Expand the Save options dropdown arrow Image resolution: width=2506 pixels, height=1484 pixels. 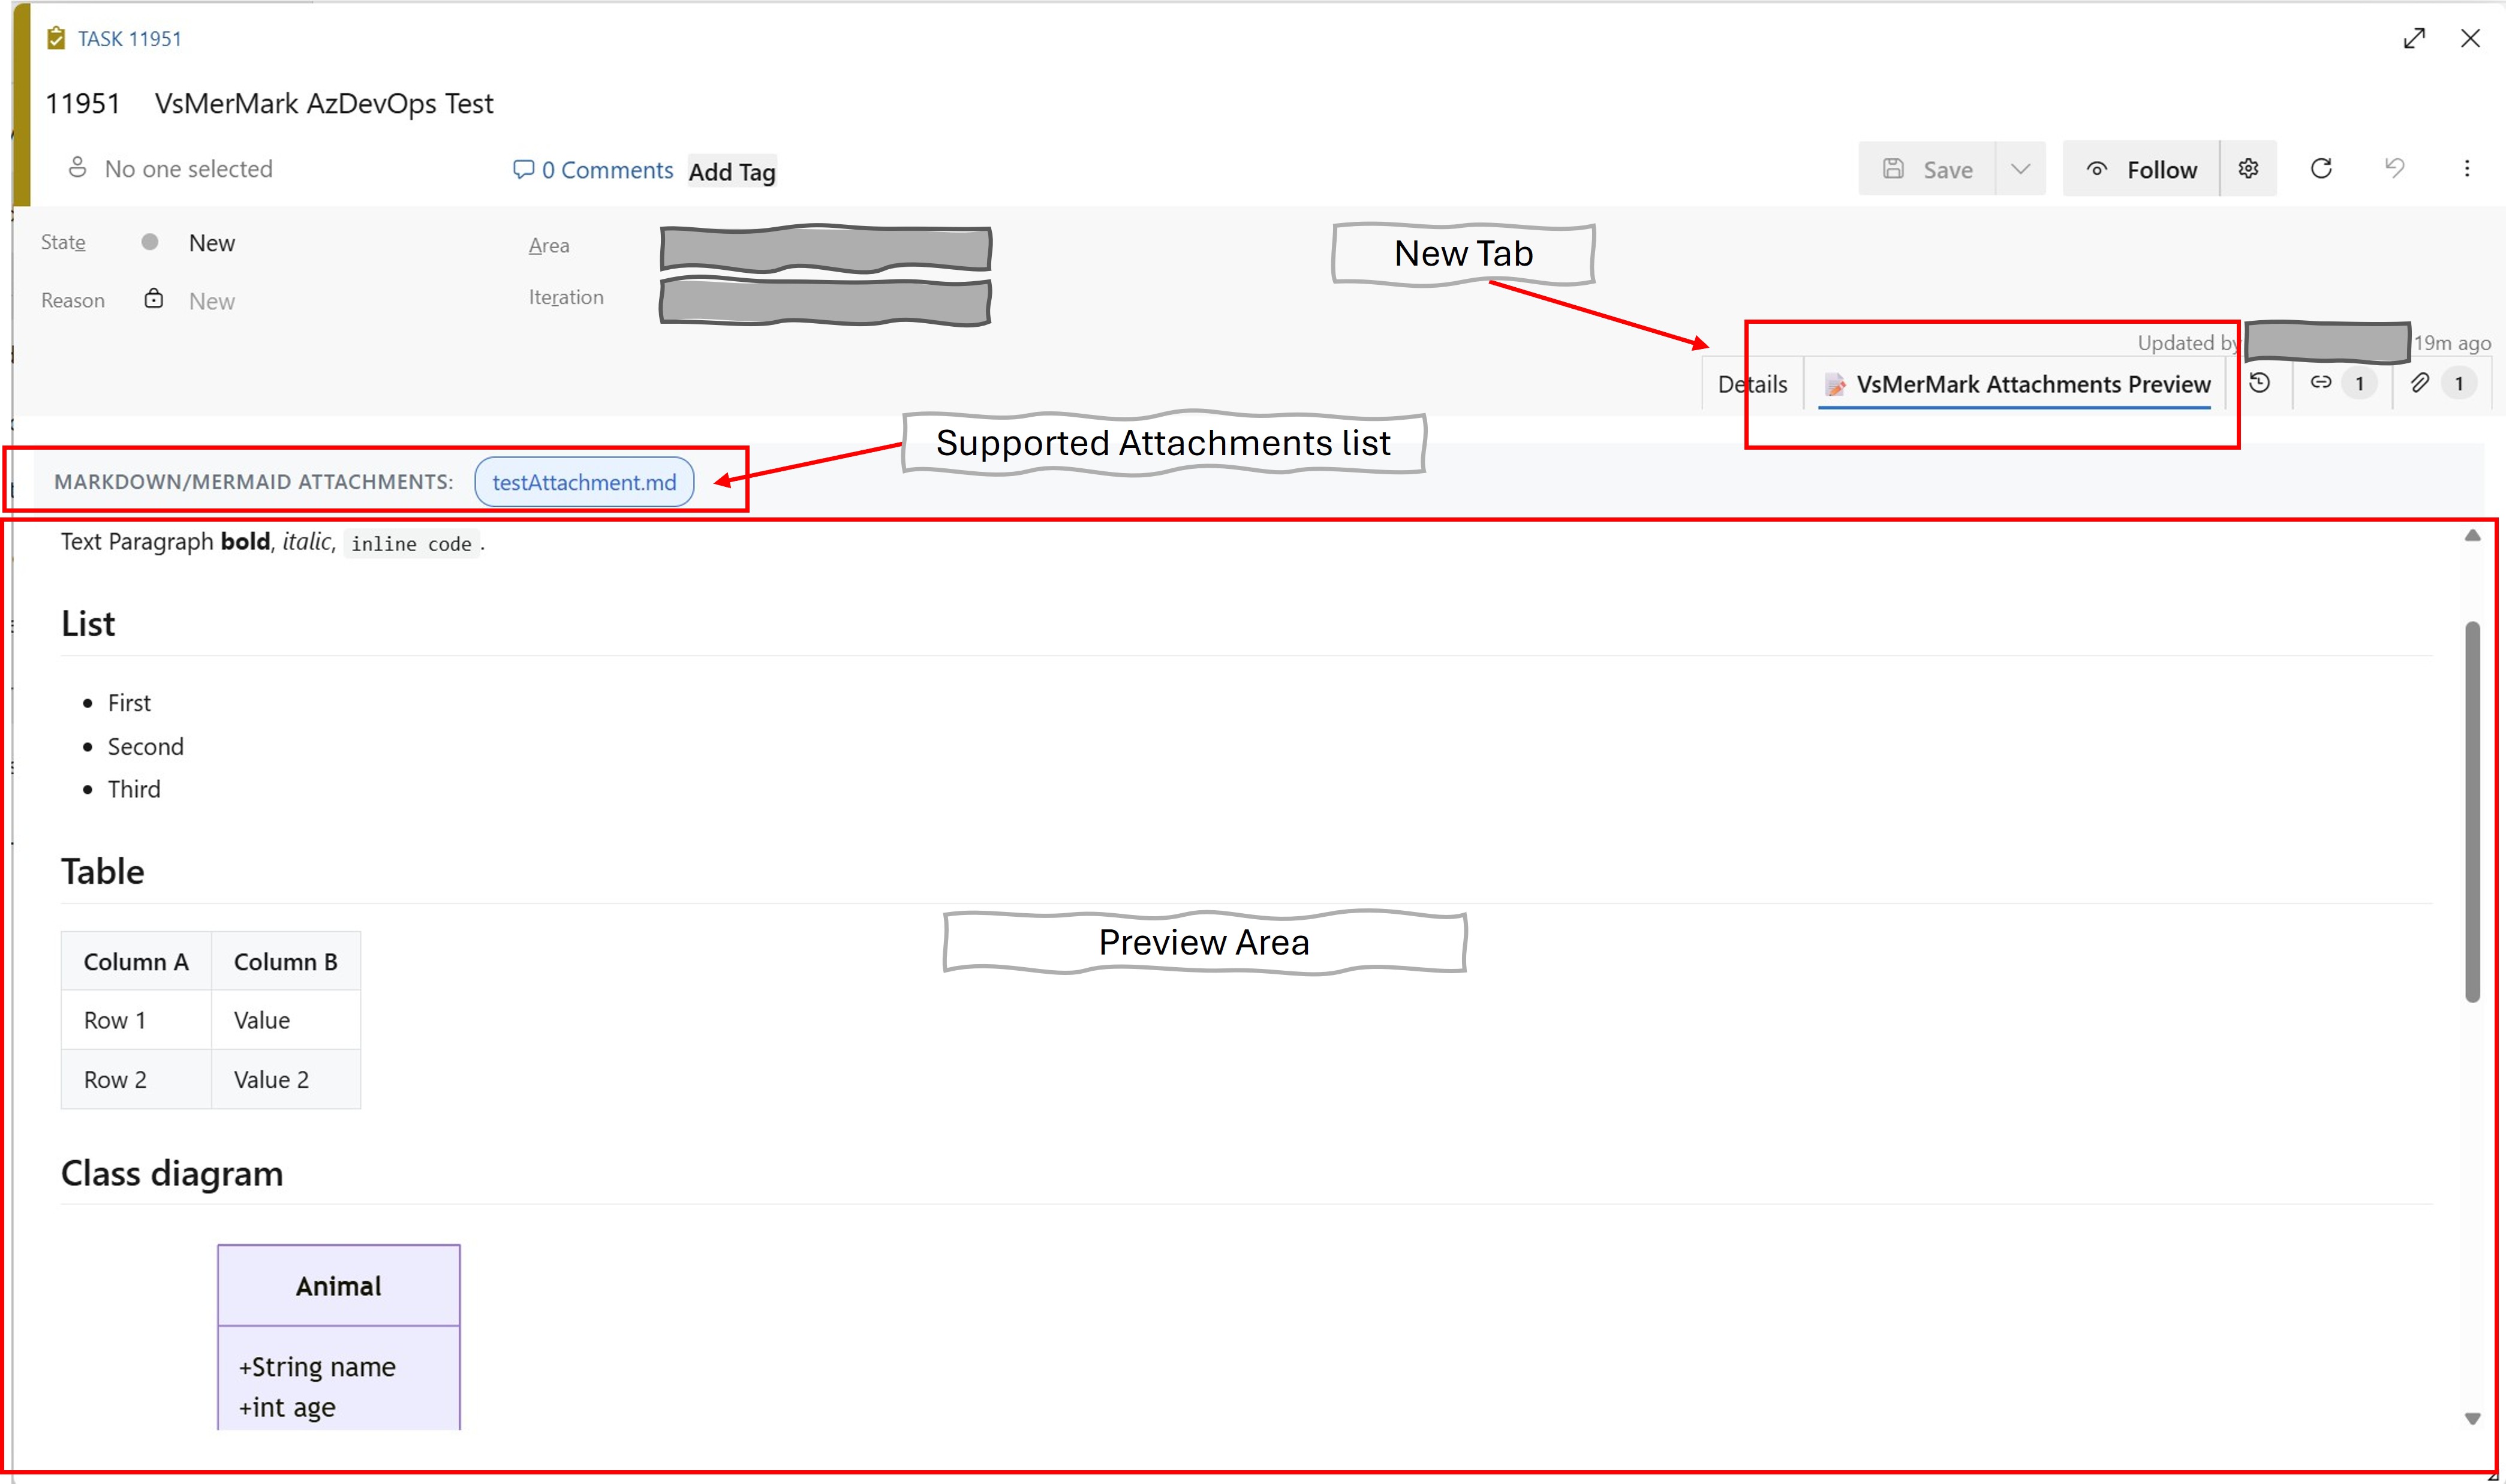point(2020,169)
